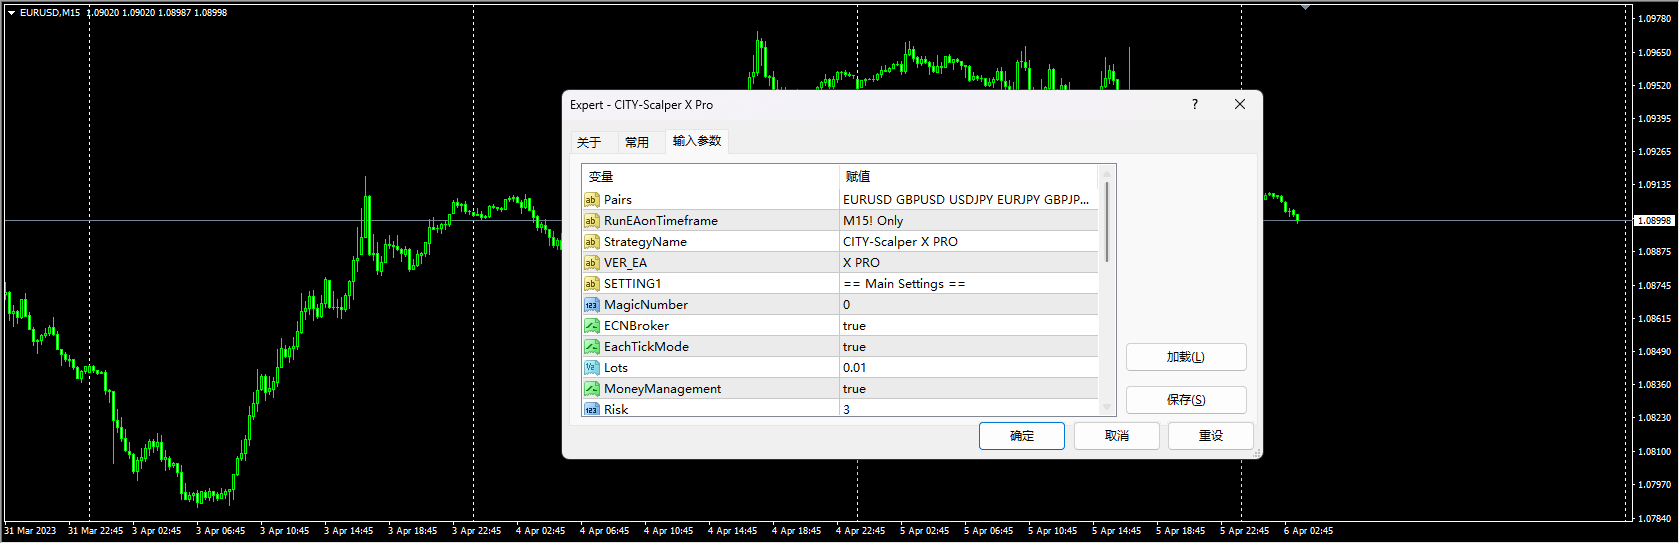The height and width of the screenshot is (544, 1680).
Task: Click the MagicNumber integer icon
Action: pos(591,305)
